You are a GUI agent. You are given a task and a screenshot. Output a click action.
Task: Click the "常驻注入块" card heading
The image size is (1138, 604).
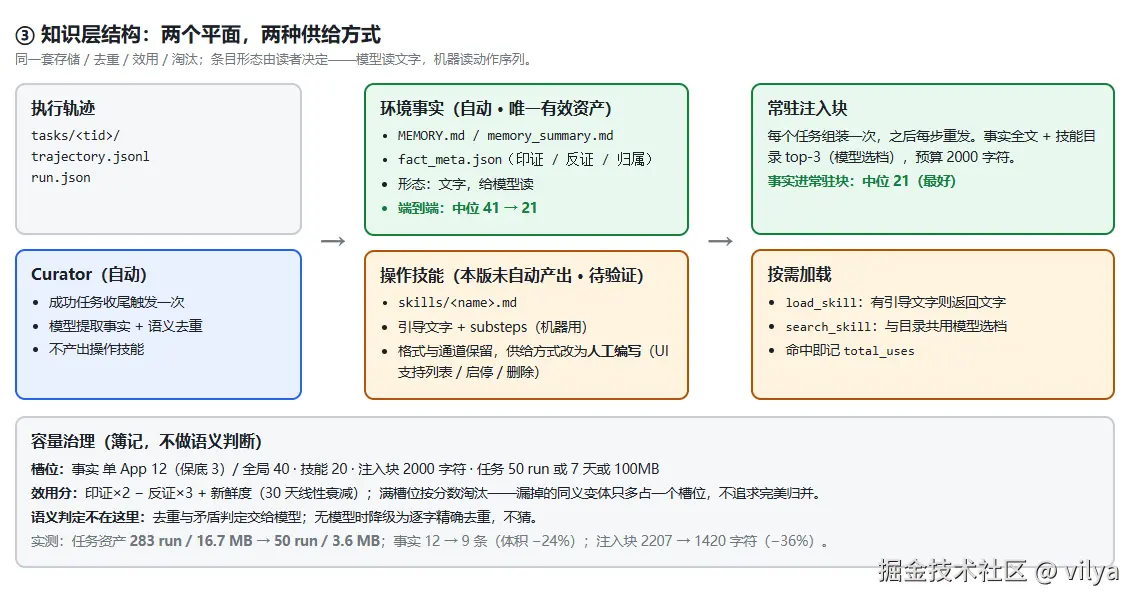coord(807,108)
